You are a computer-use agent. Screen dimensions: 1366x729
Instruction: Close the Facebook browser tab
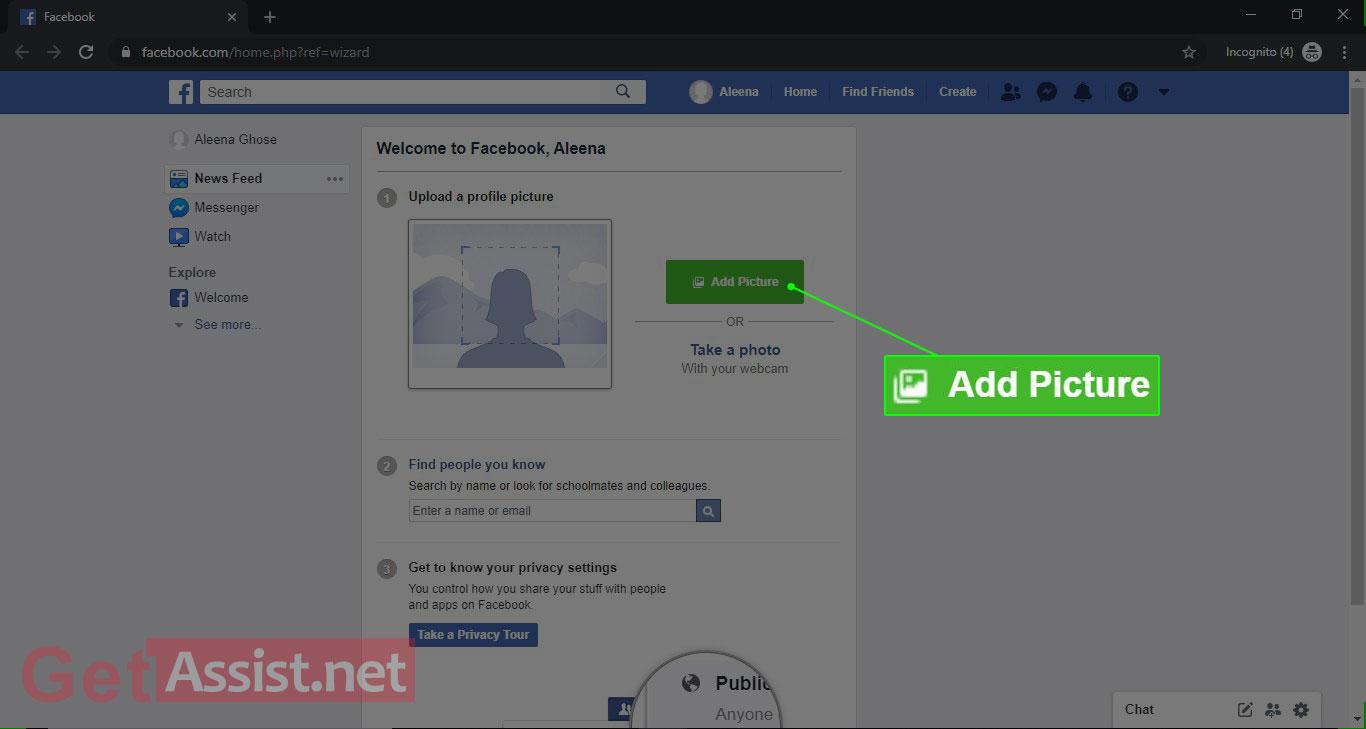[x=232, y=17]
